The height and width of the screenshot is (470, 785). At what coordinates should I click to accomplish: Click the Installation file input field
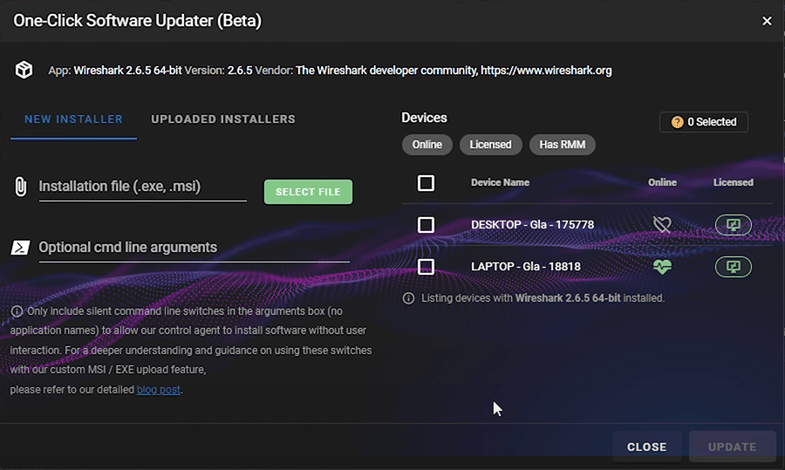click(143, 187)
